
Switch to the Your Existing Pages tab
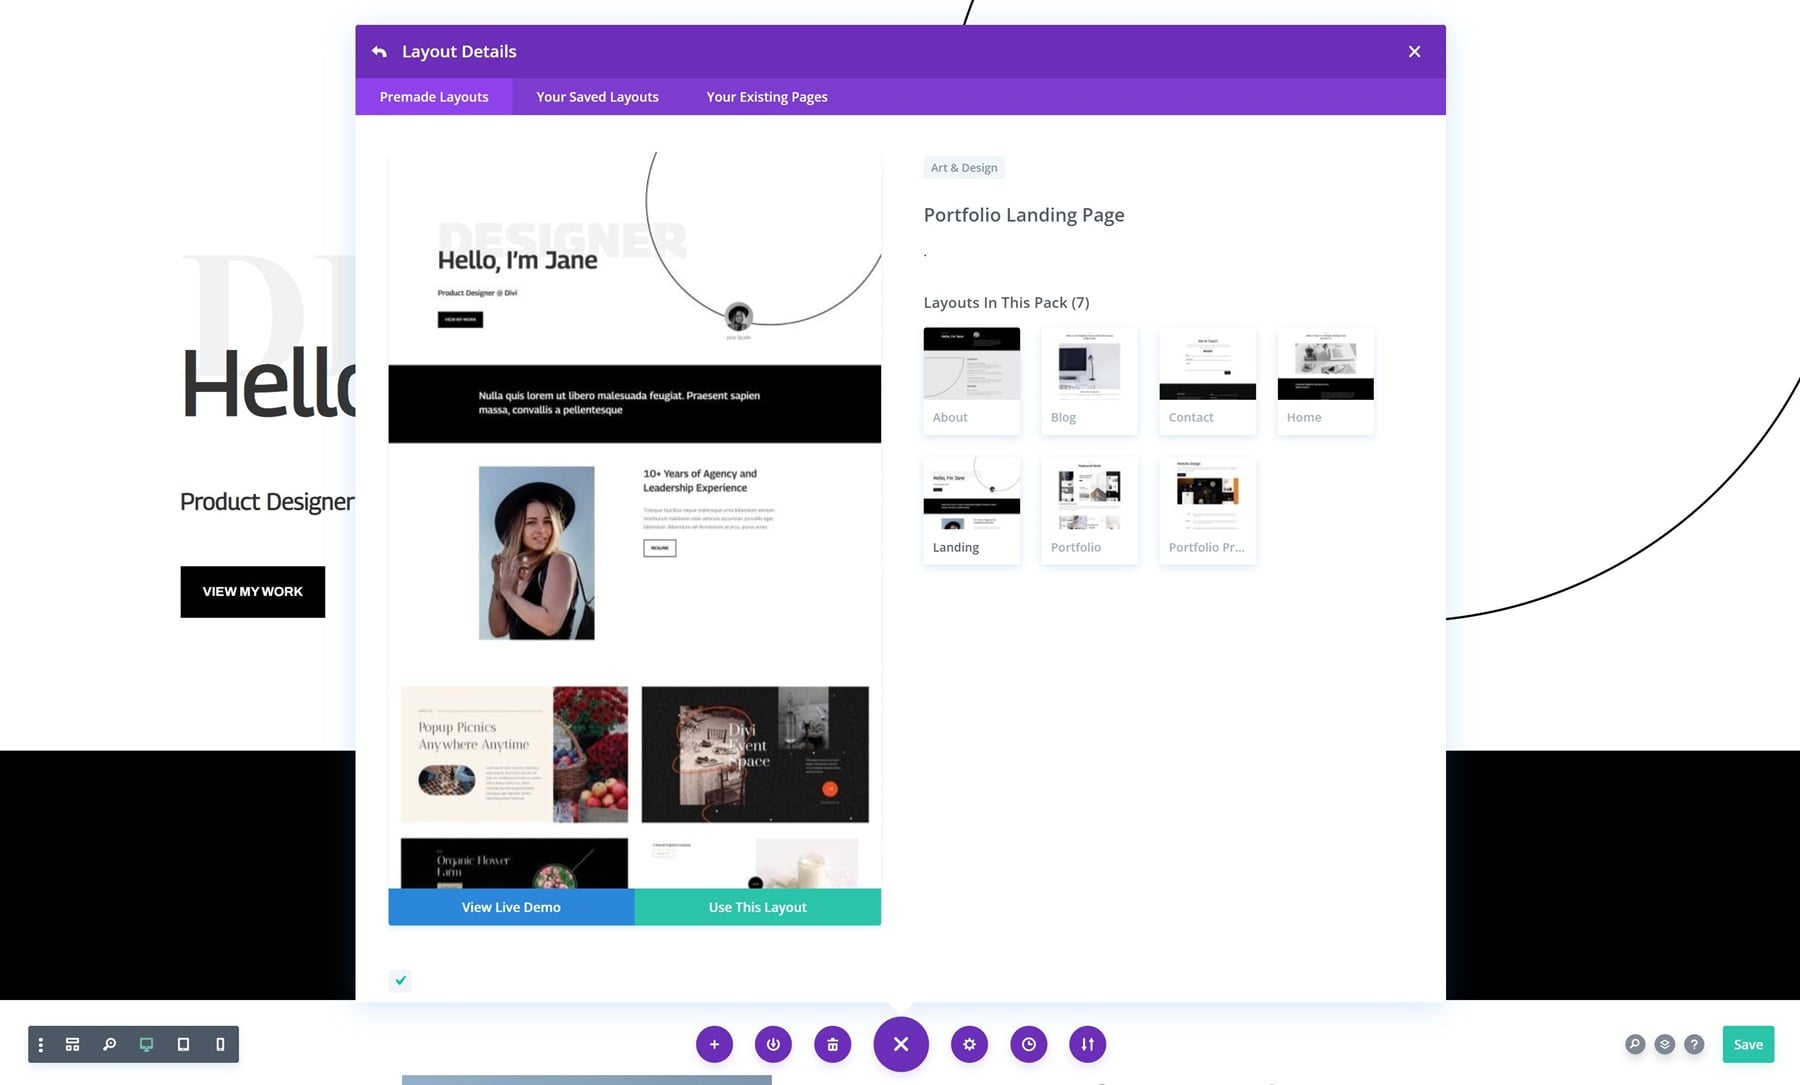(x=766, y=96)
